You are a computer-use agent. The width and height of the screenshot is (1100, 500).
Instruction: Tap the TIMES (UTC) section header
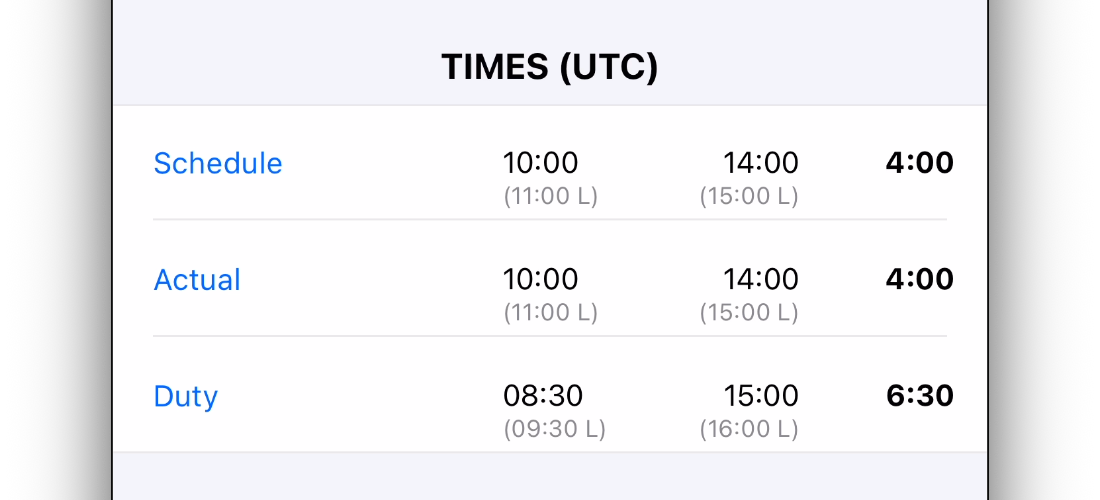click(549, 68)
